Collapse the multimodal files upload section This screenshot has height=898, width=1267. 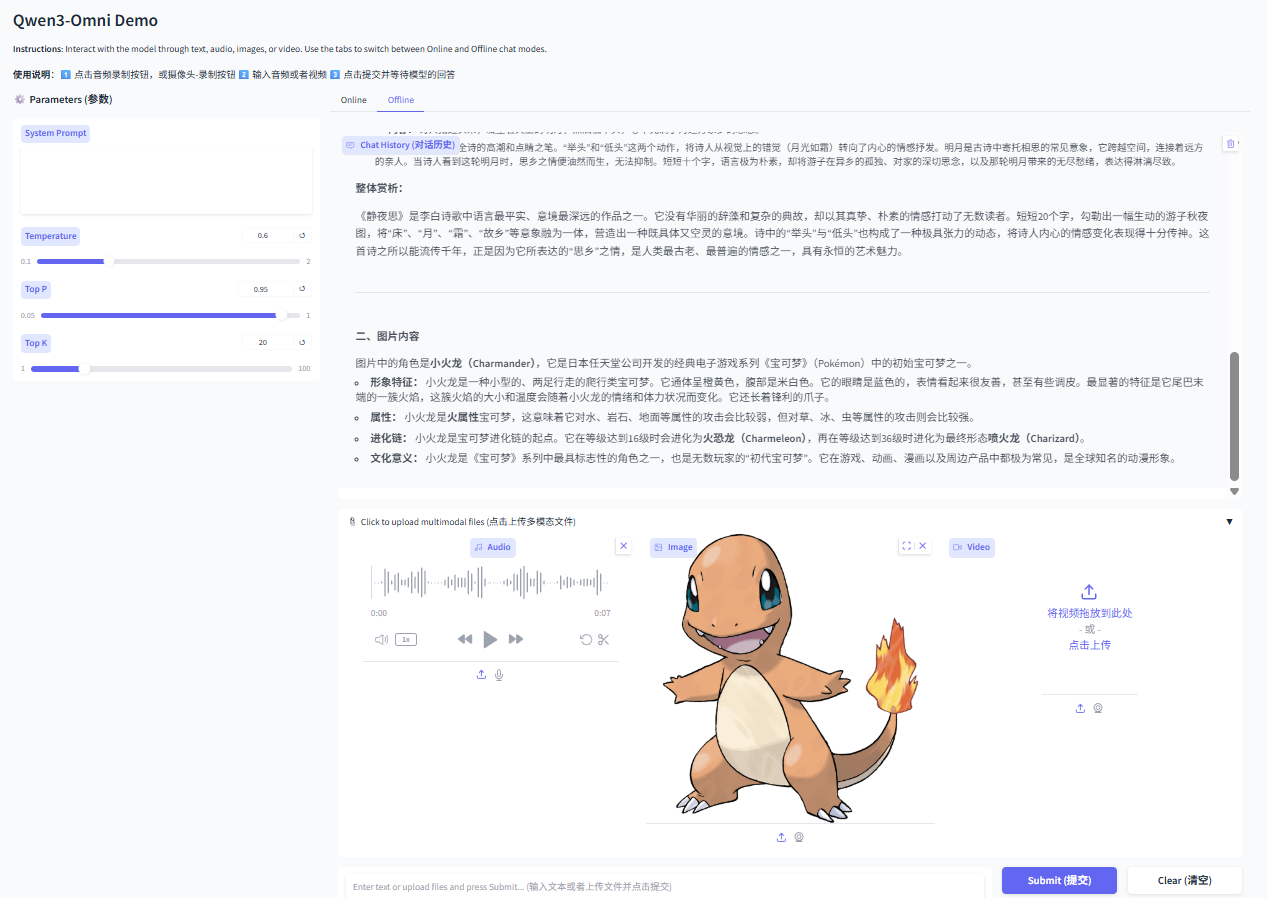pyautogui.click(x=1229, y=521)
